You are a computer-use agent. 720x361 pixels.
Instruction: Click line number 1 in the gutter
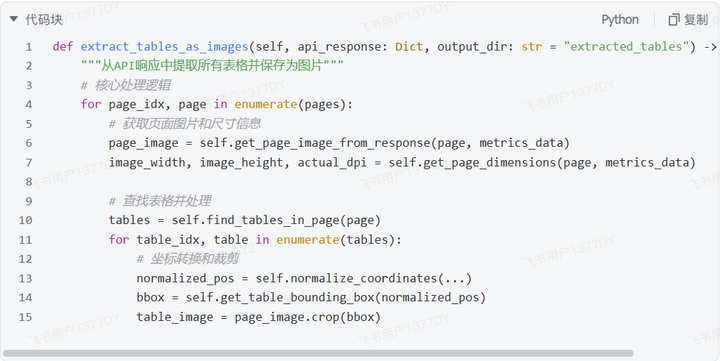[29, 47]
